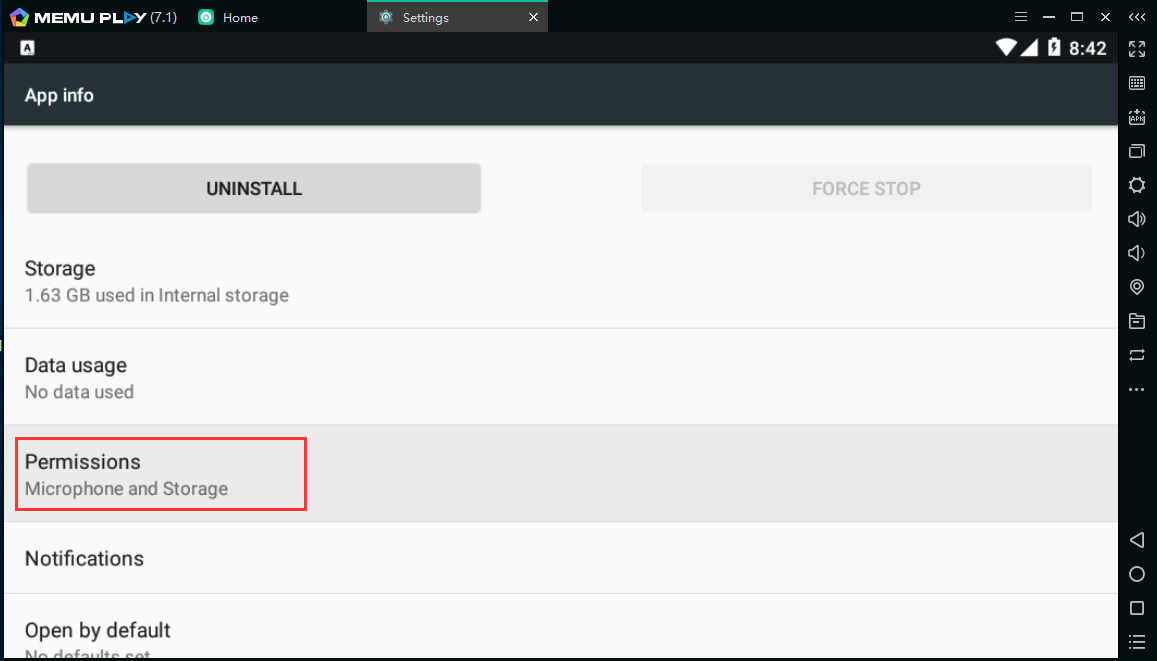Open the shared folder icon
Screen dimensions: 1157x661
(x=1137, y=321)
